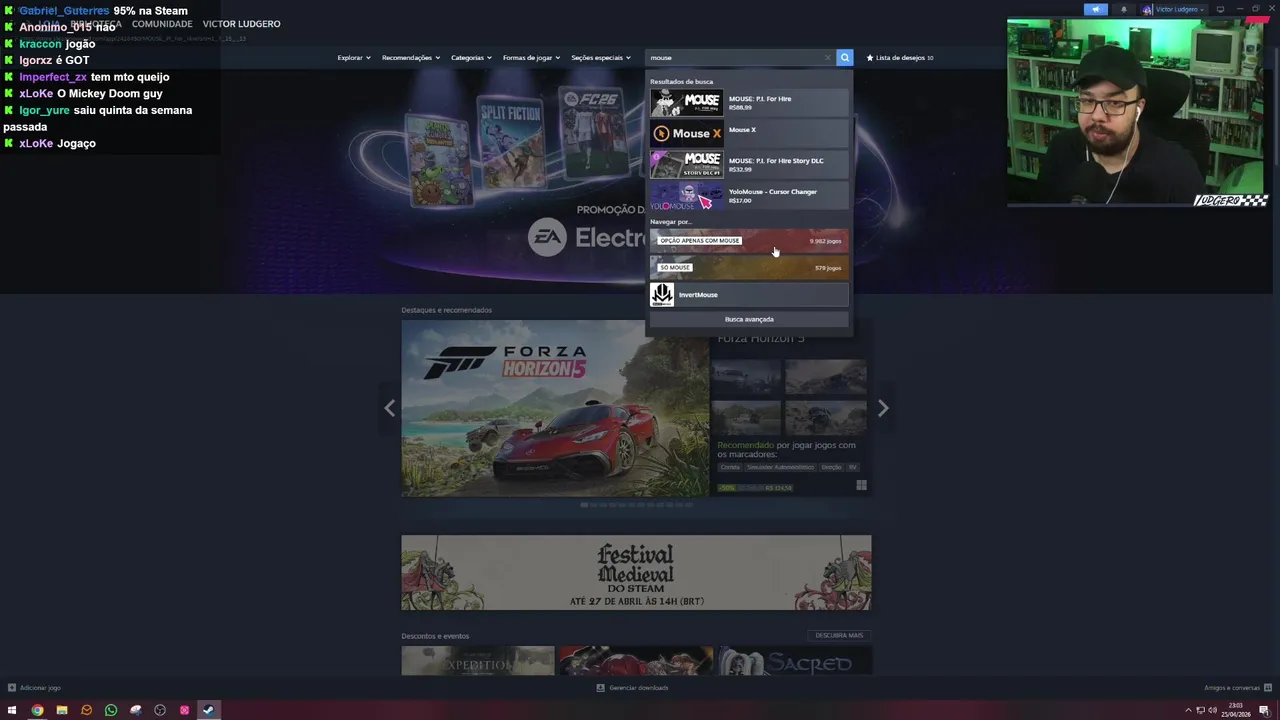Click the Split Fiction game cover

pos(512,140)
